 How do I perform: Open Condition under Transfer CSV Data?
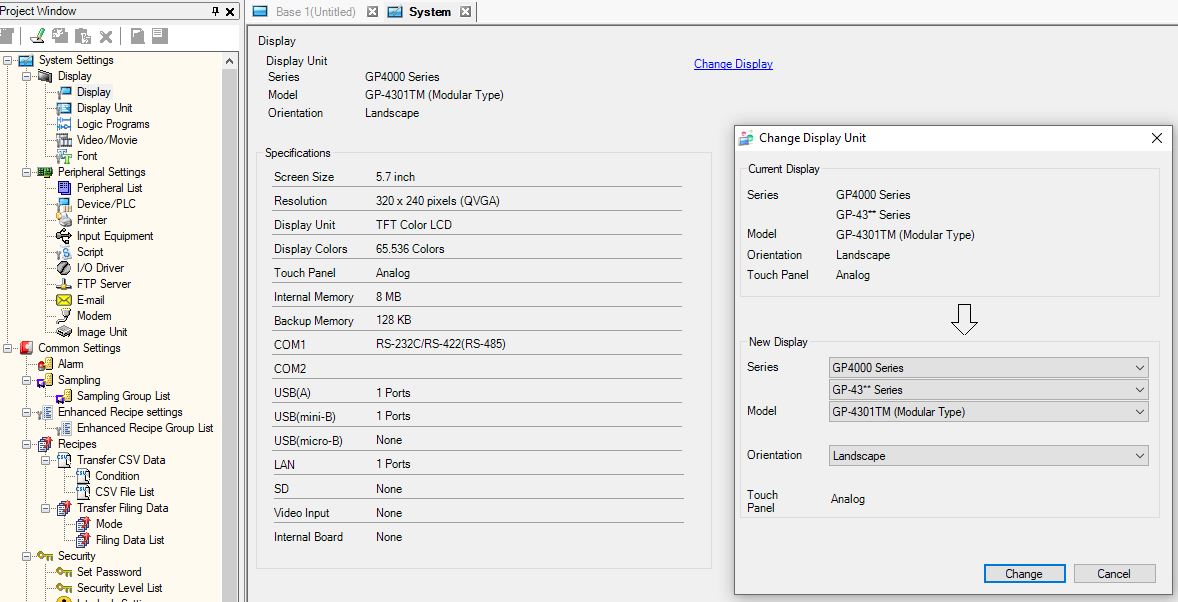(117, 476)
